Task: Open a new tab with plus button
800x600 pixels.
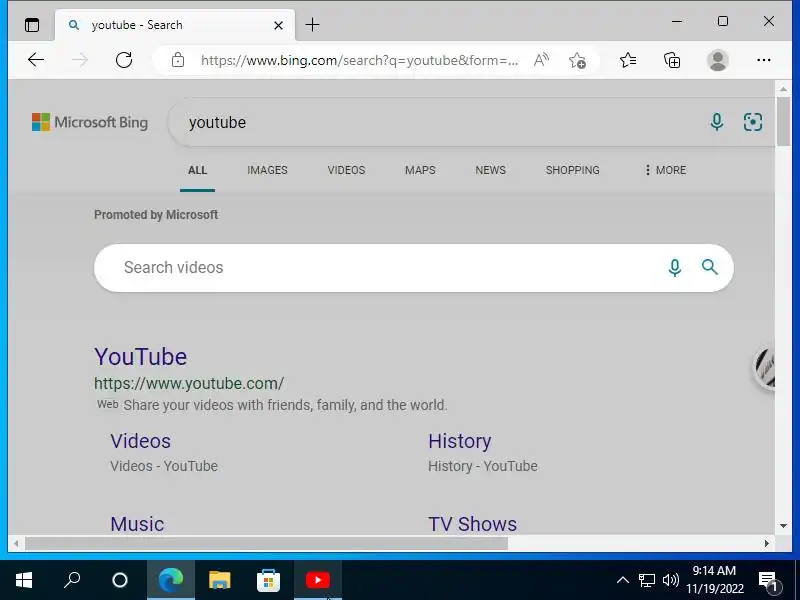Action: 312,24
